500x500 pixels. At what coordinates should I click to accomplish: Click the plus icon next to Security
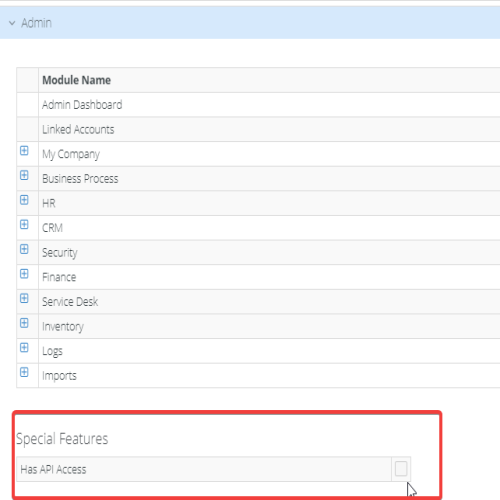pyautogui.click(x=24, y=249)
